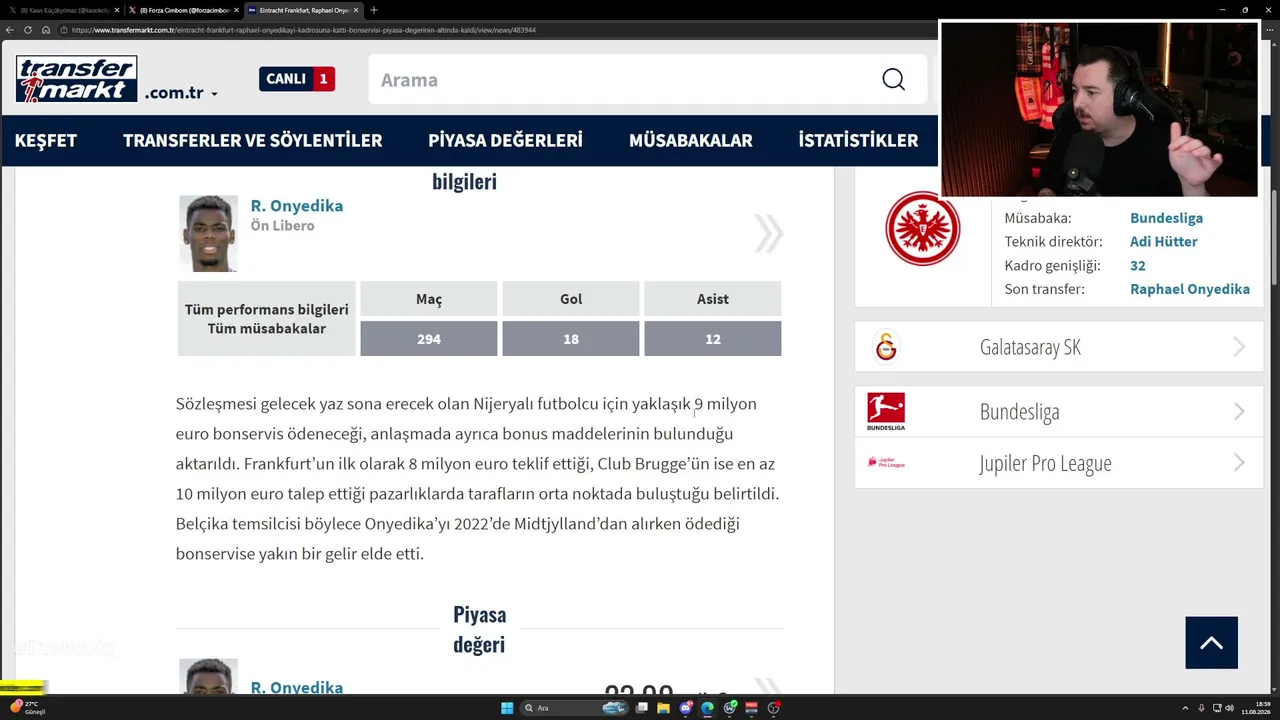Open the .com.tr country dropdown
This screenshot has width=1280, height=720.
click(181, 93)
